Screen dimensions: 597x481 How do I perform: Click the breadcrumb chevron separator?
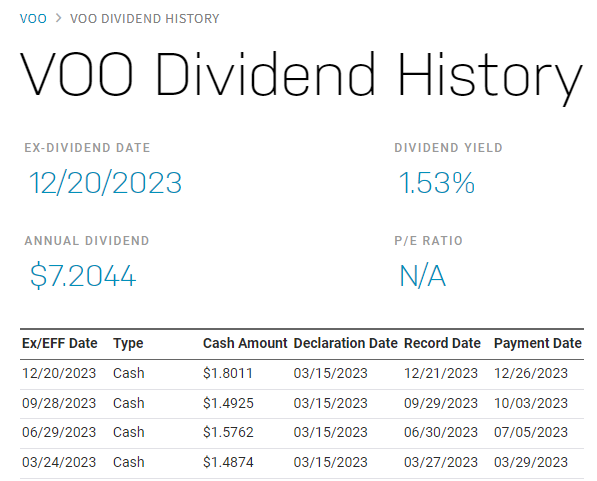[x=58, y=18]
